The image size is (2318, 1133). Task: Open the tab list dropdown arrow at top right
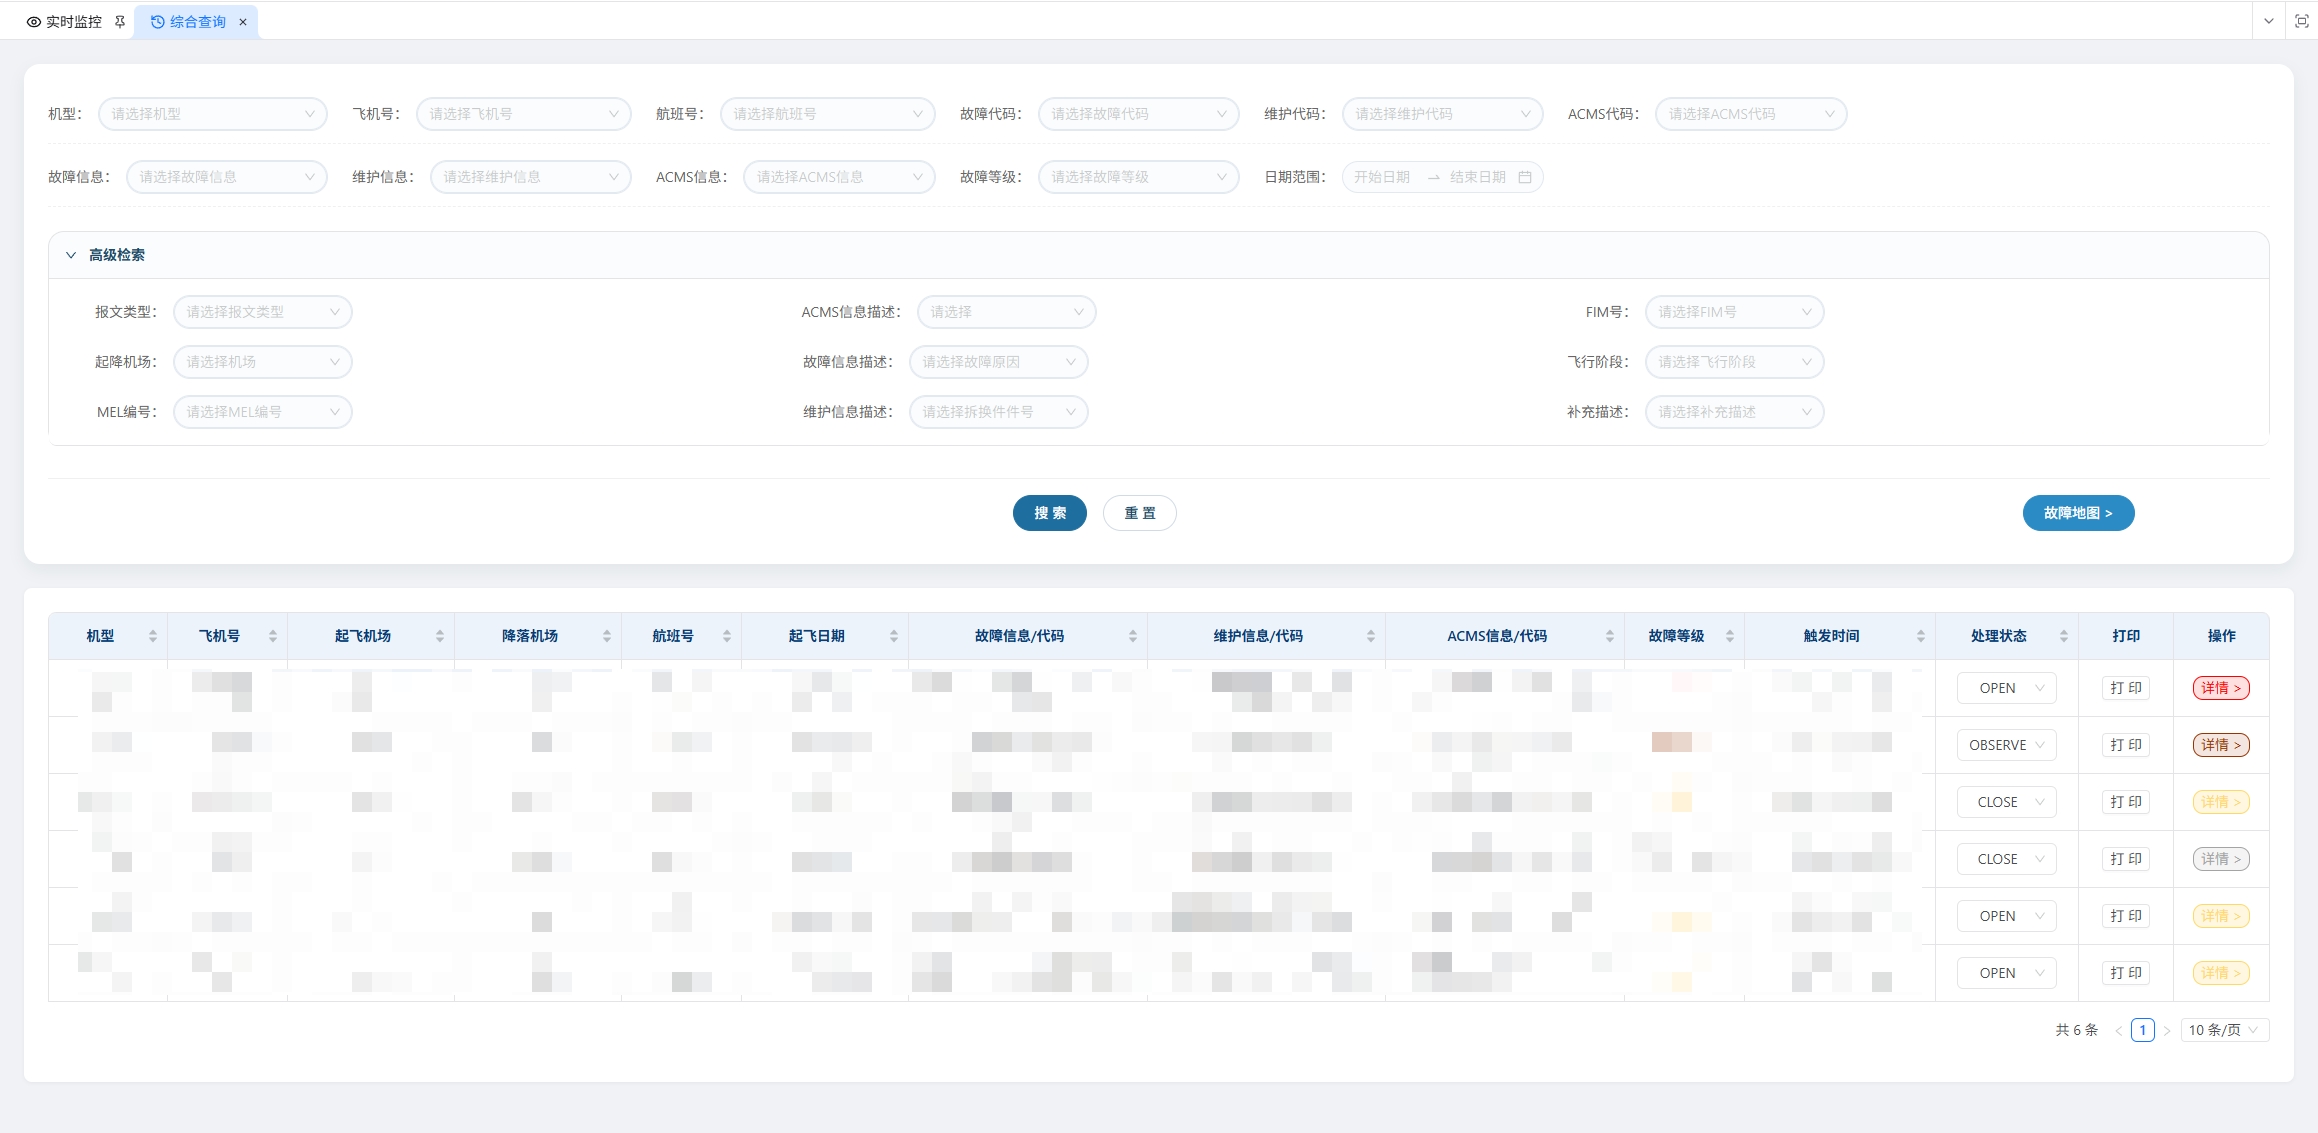[2269, 21]
